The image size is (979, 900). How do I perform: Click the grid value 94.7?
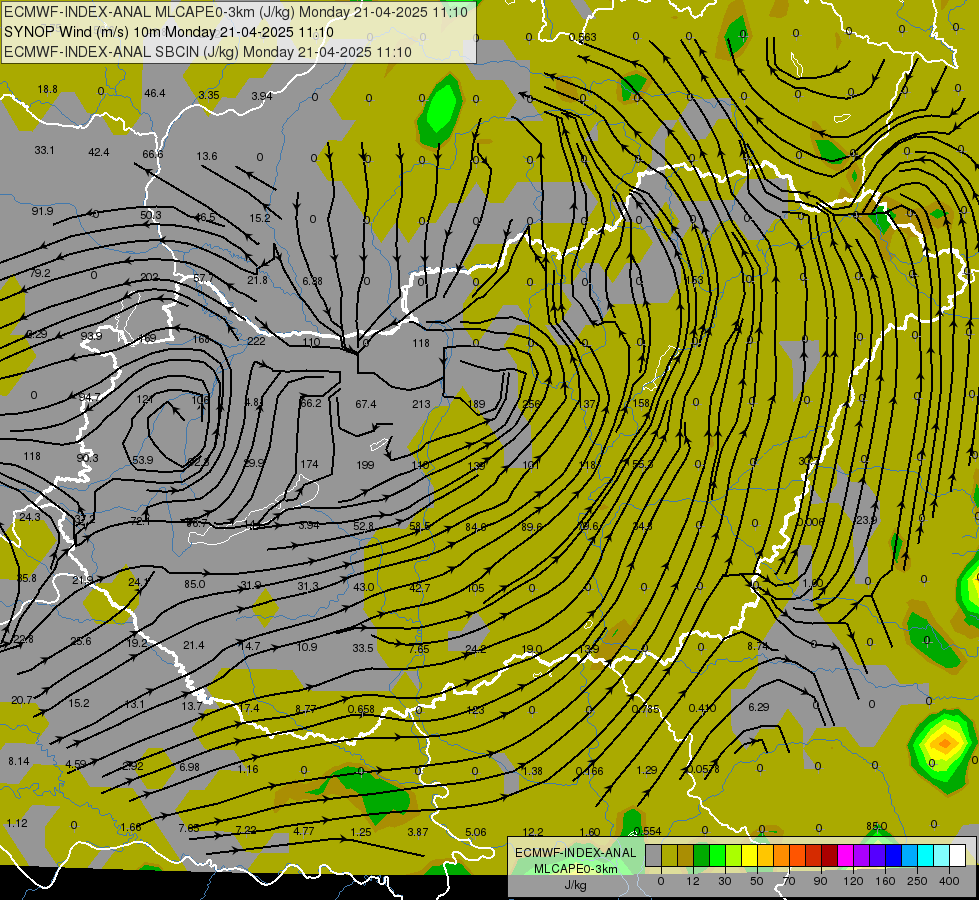click(x=89, y=397)
